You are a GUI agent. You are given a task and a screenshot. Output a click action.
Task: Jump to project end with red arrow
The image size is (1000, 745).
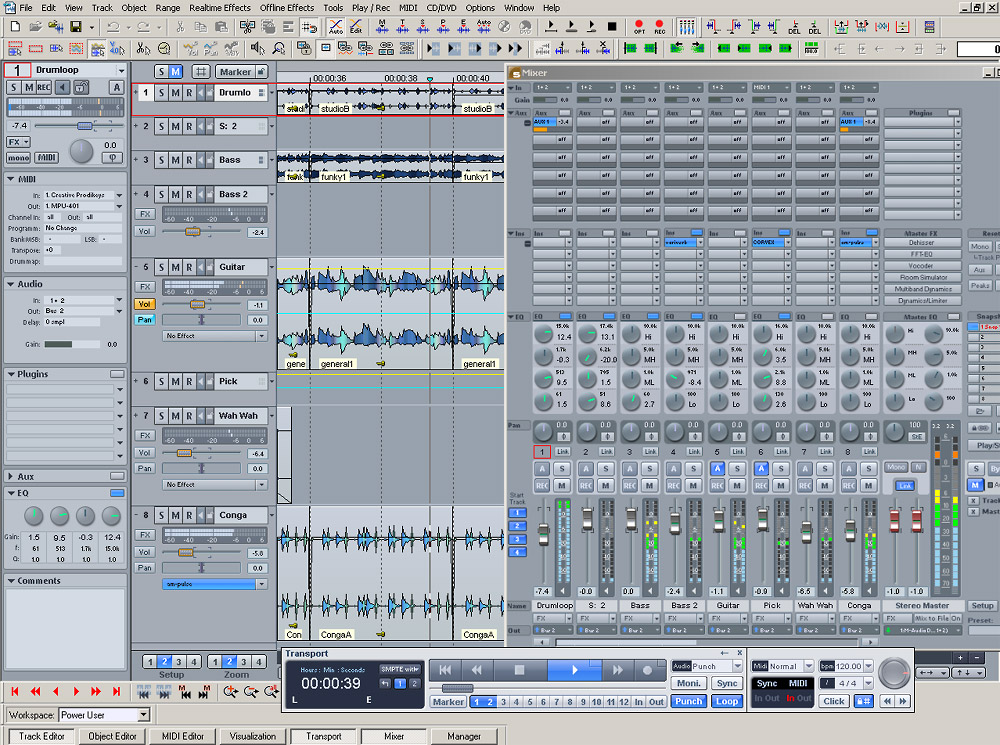tap(117, 691)
